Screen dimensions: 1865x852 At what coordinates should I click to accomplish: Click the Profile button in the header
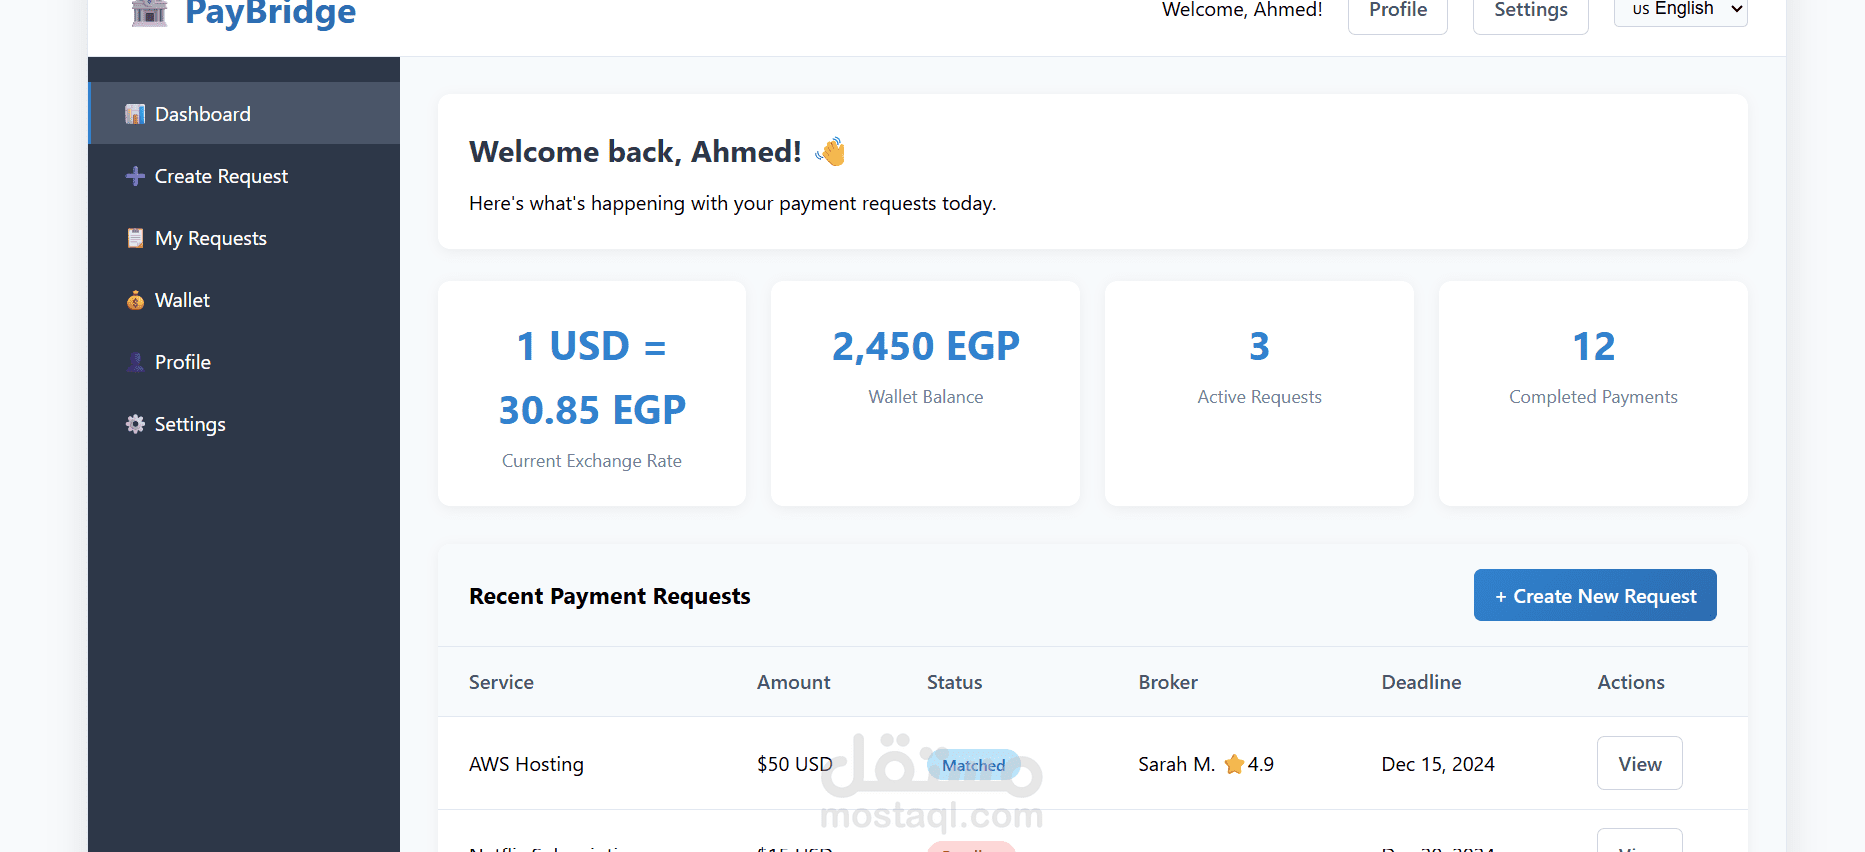(x=1397, y=12)
